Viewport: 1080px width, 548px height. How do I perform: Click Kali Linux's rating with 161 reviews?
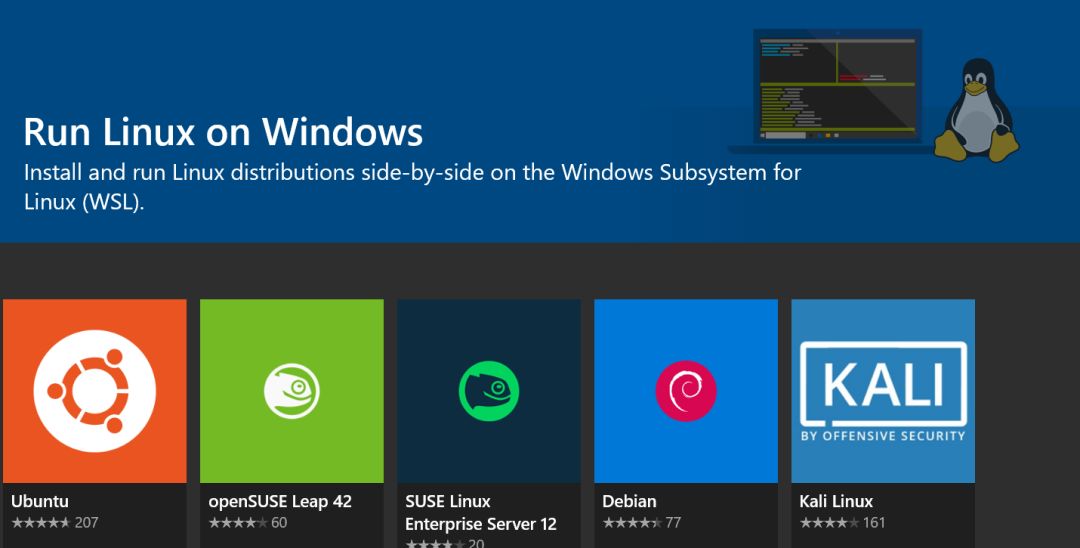click(842, 523)
